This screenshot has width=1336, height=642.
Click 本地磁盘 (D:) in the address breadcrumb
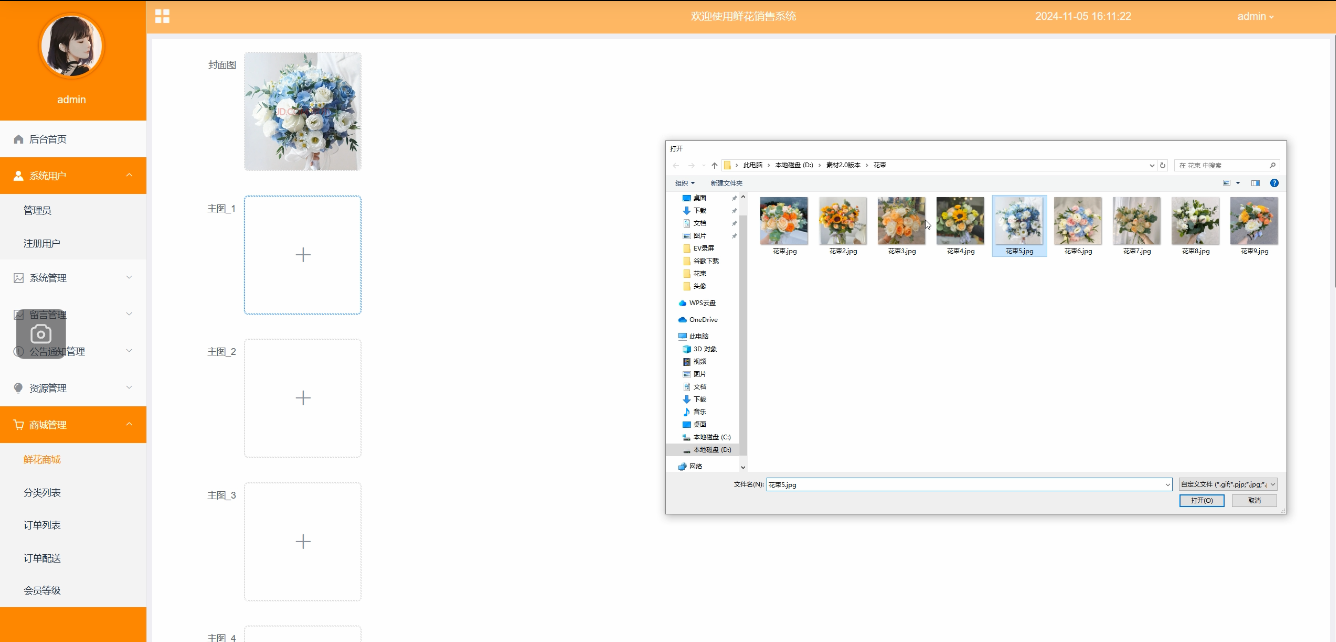pos(796,165)
